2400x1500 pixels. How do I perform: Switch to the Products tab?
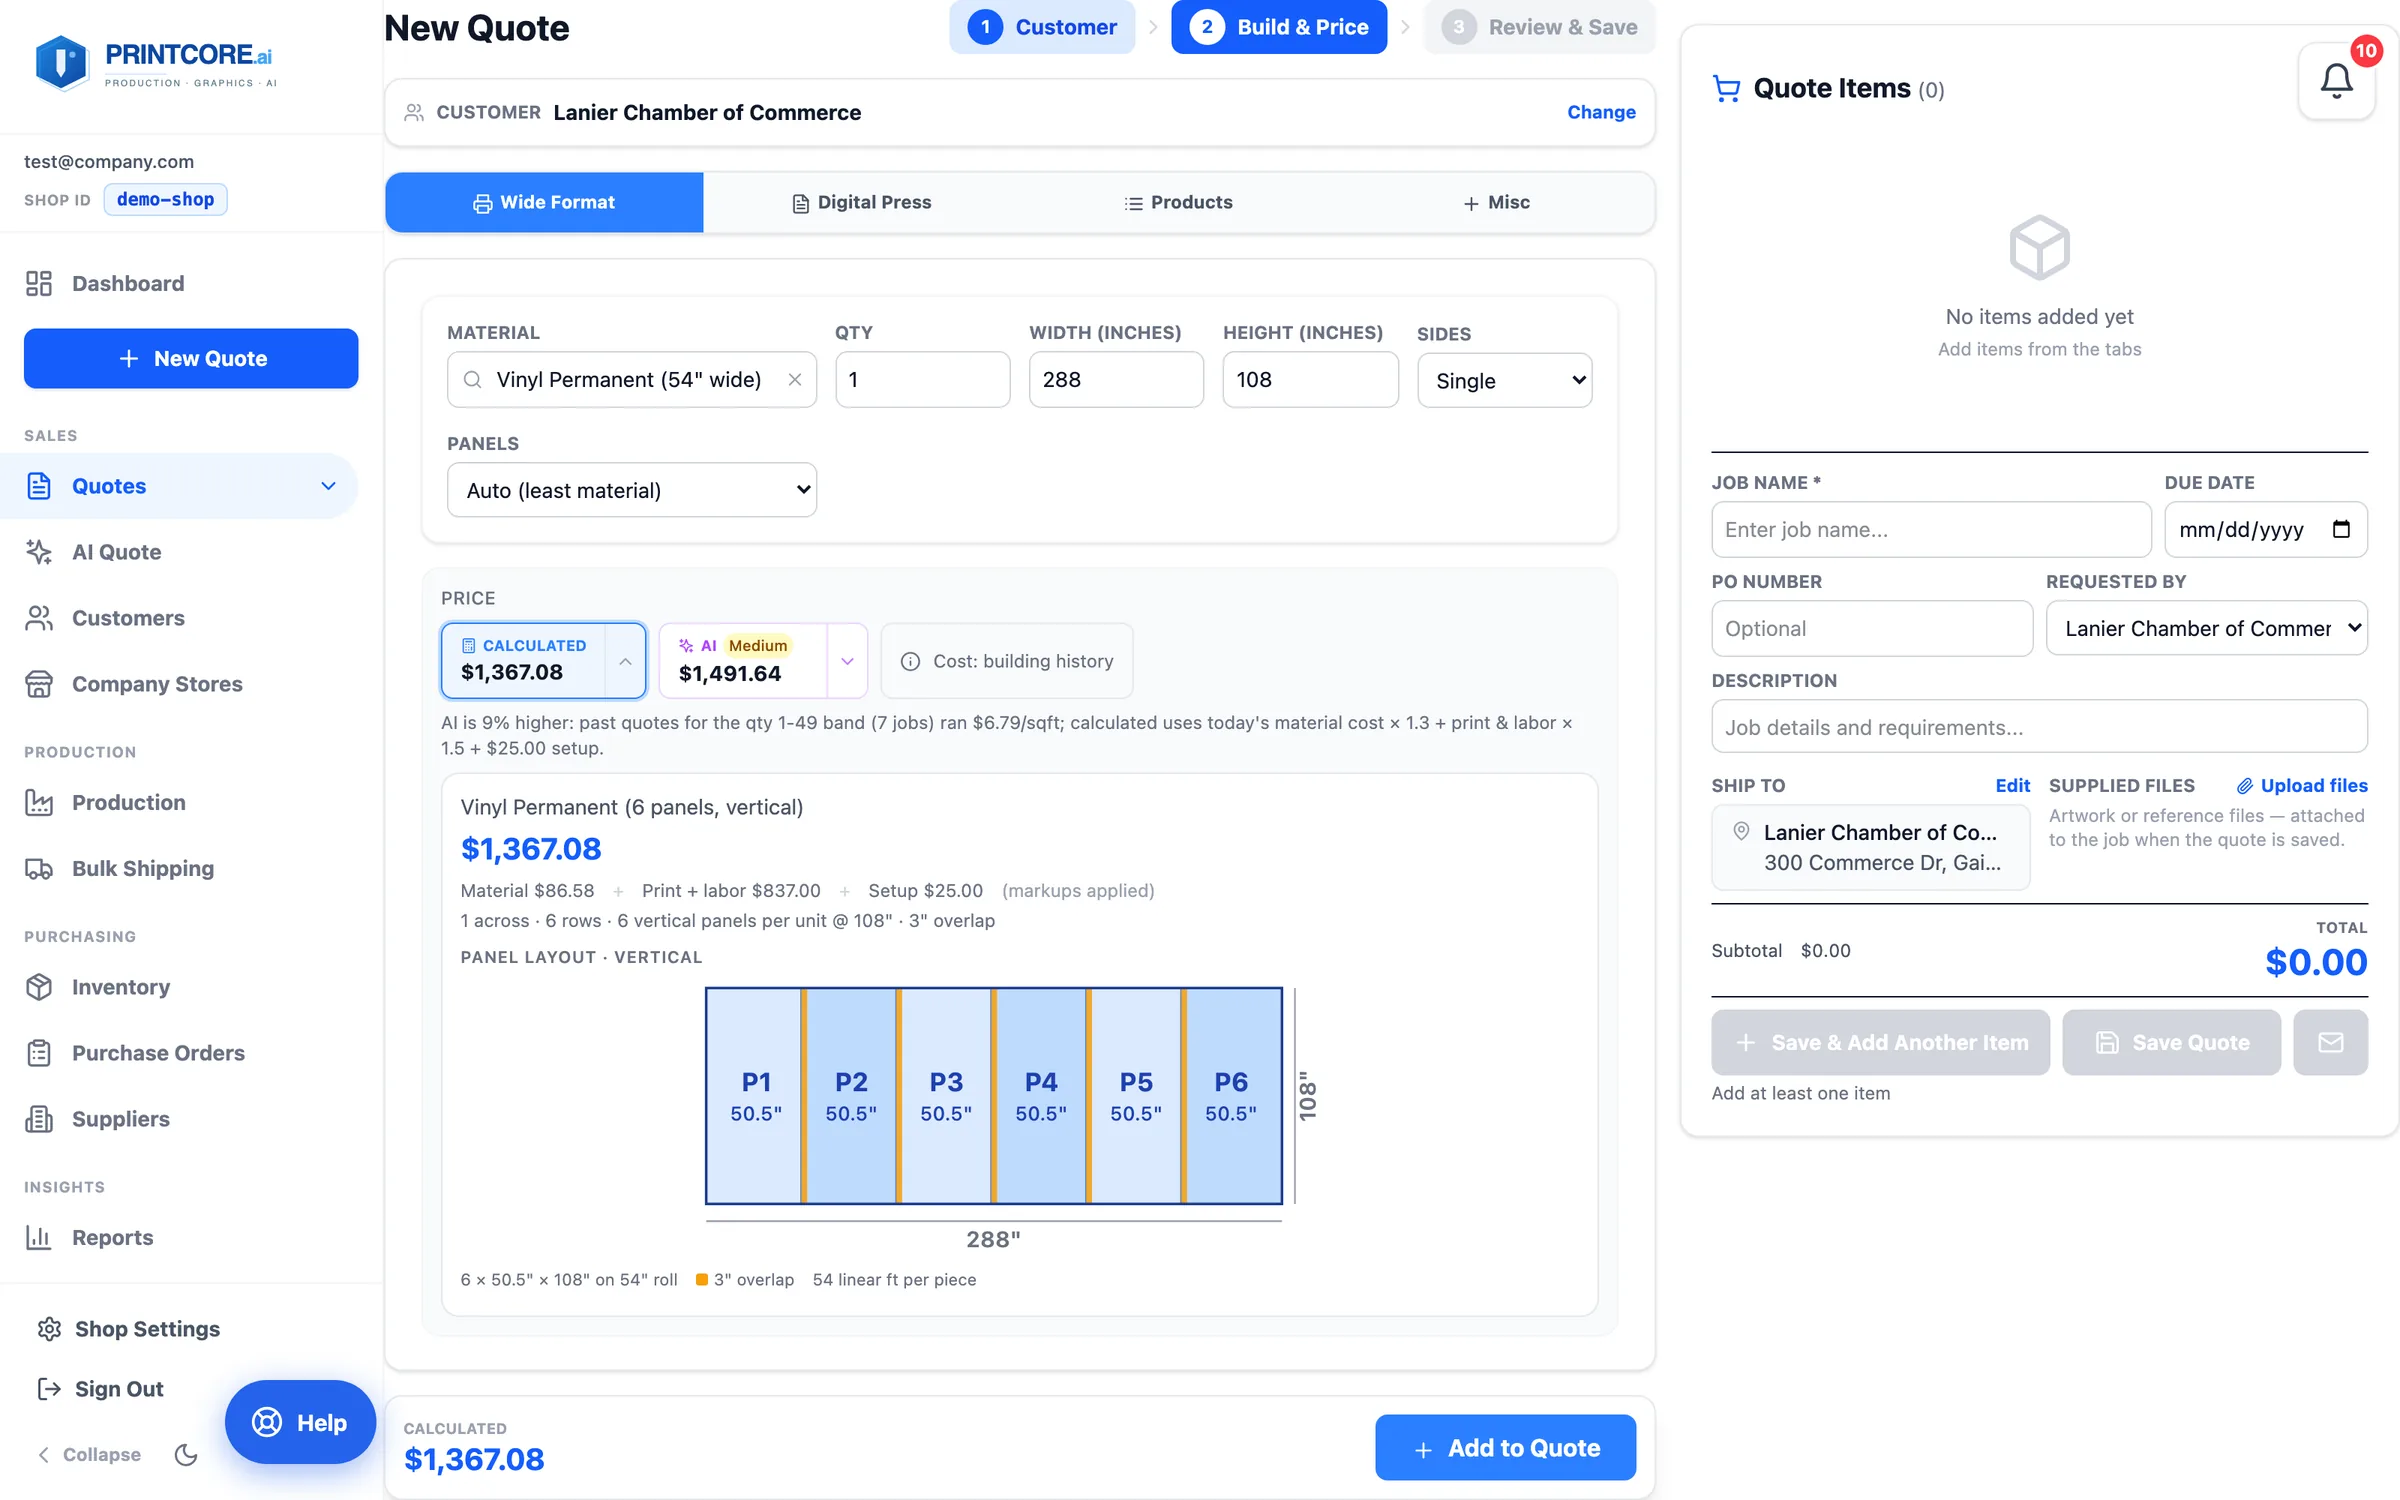point(1178,202)
